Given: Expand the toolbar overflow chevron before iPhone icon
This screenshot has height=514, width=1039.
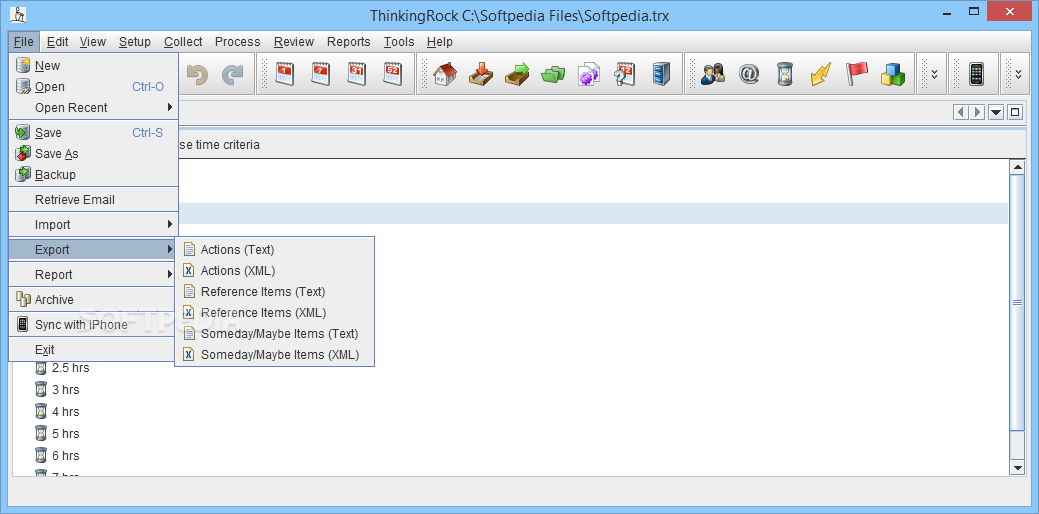Looking at the screenshot, I should click(934, 74).
